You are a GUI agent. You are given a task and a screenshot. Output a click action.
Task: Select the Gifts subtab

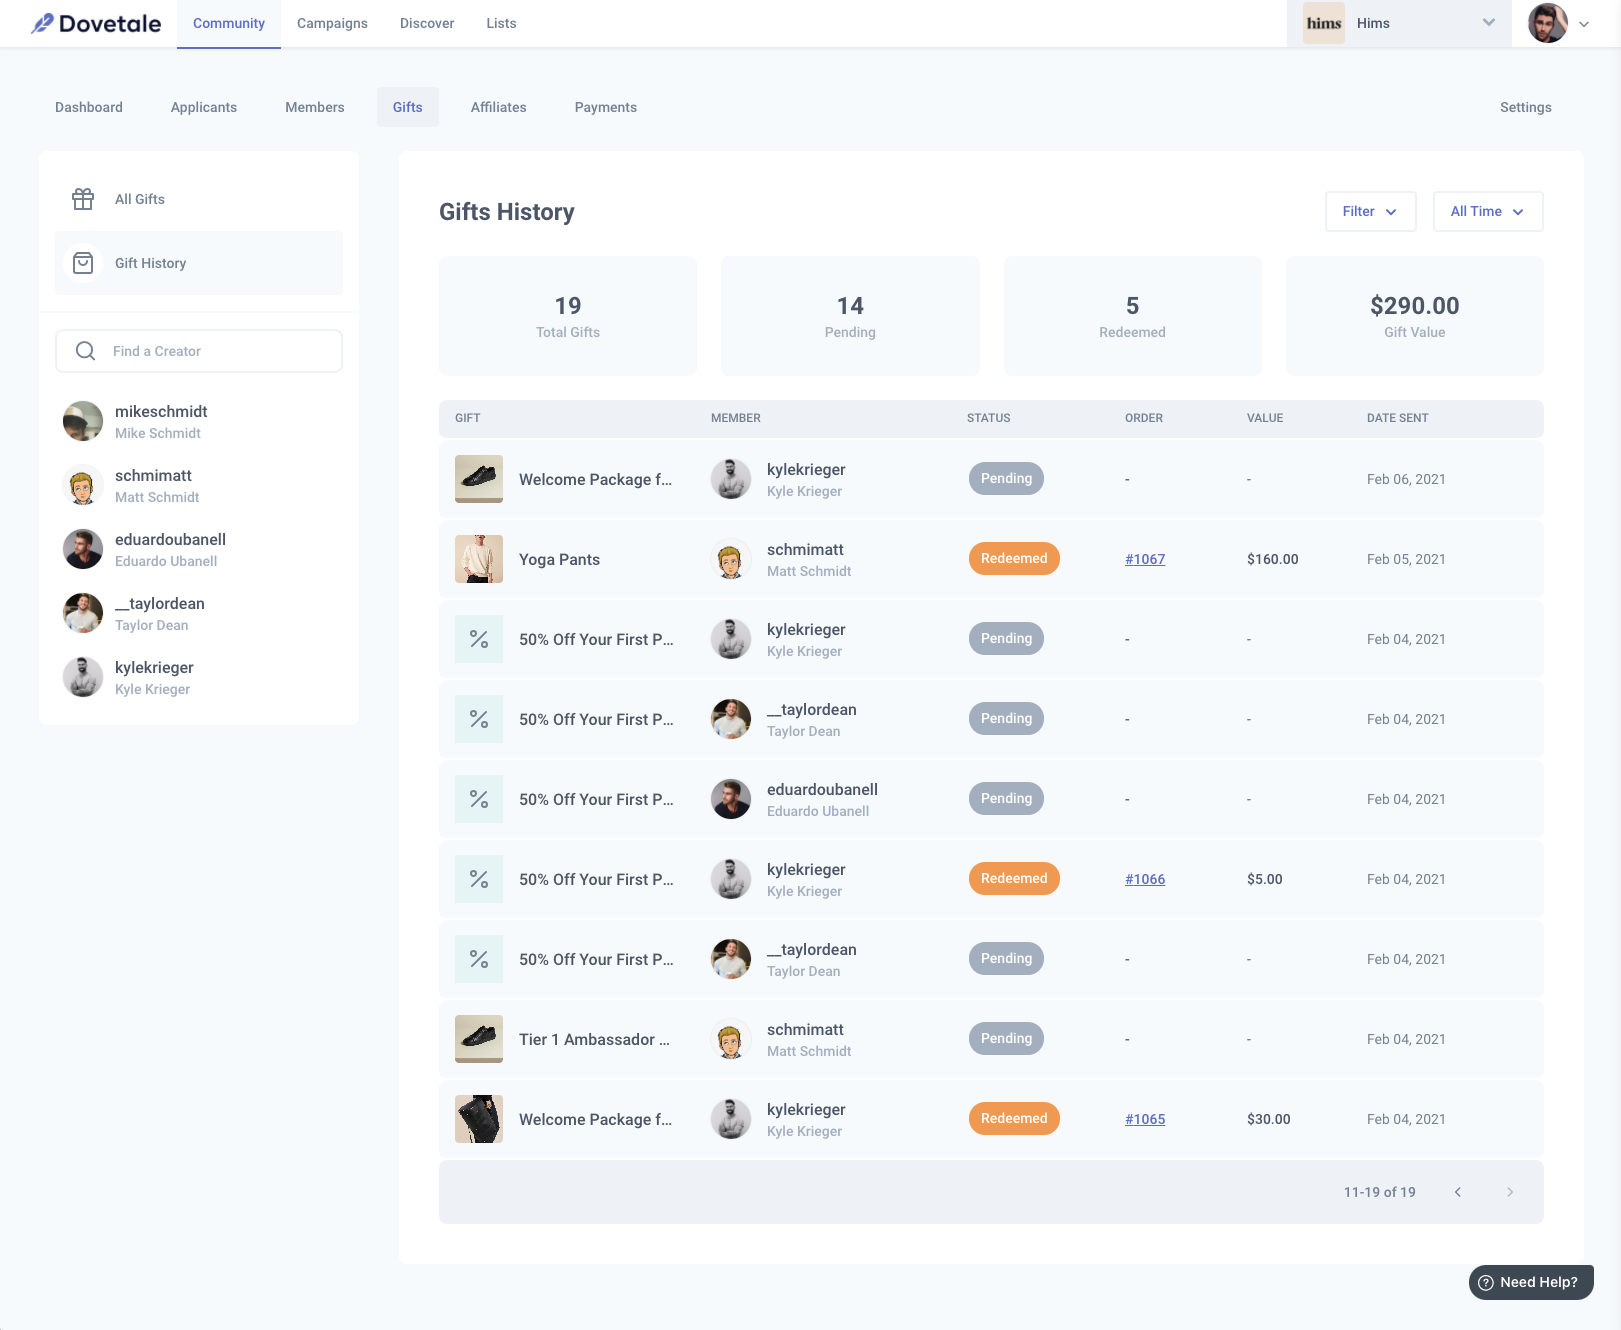tap(407, 107)
